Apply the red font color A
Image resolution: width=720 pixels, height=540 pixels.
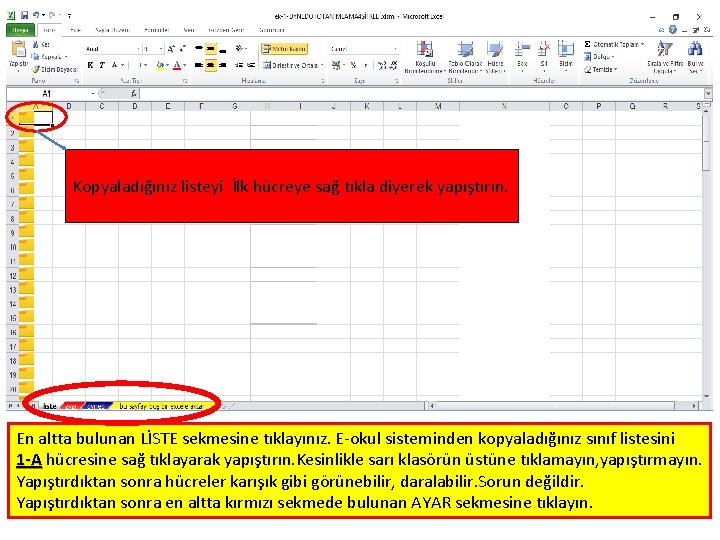pos(177,65)
